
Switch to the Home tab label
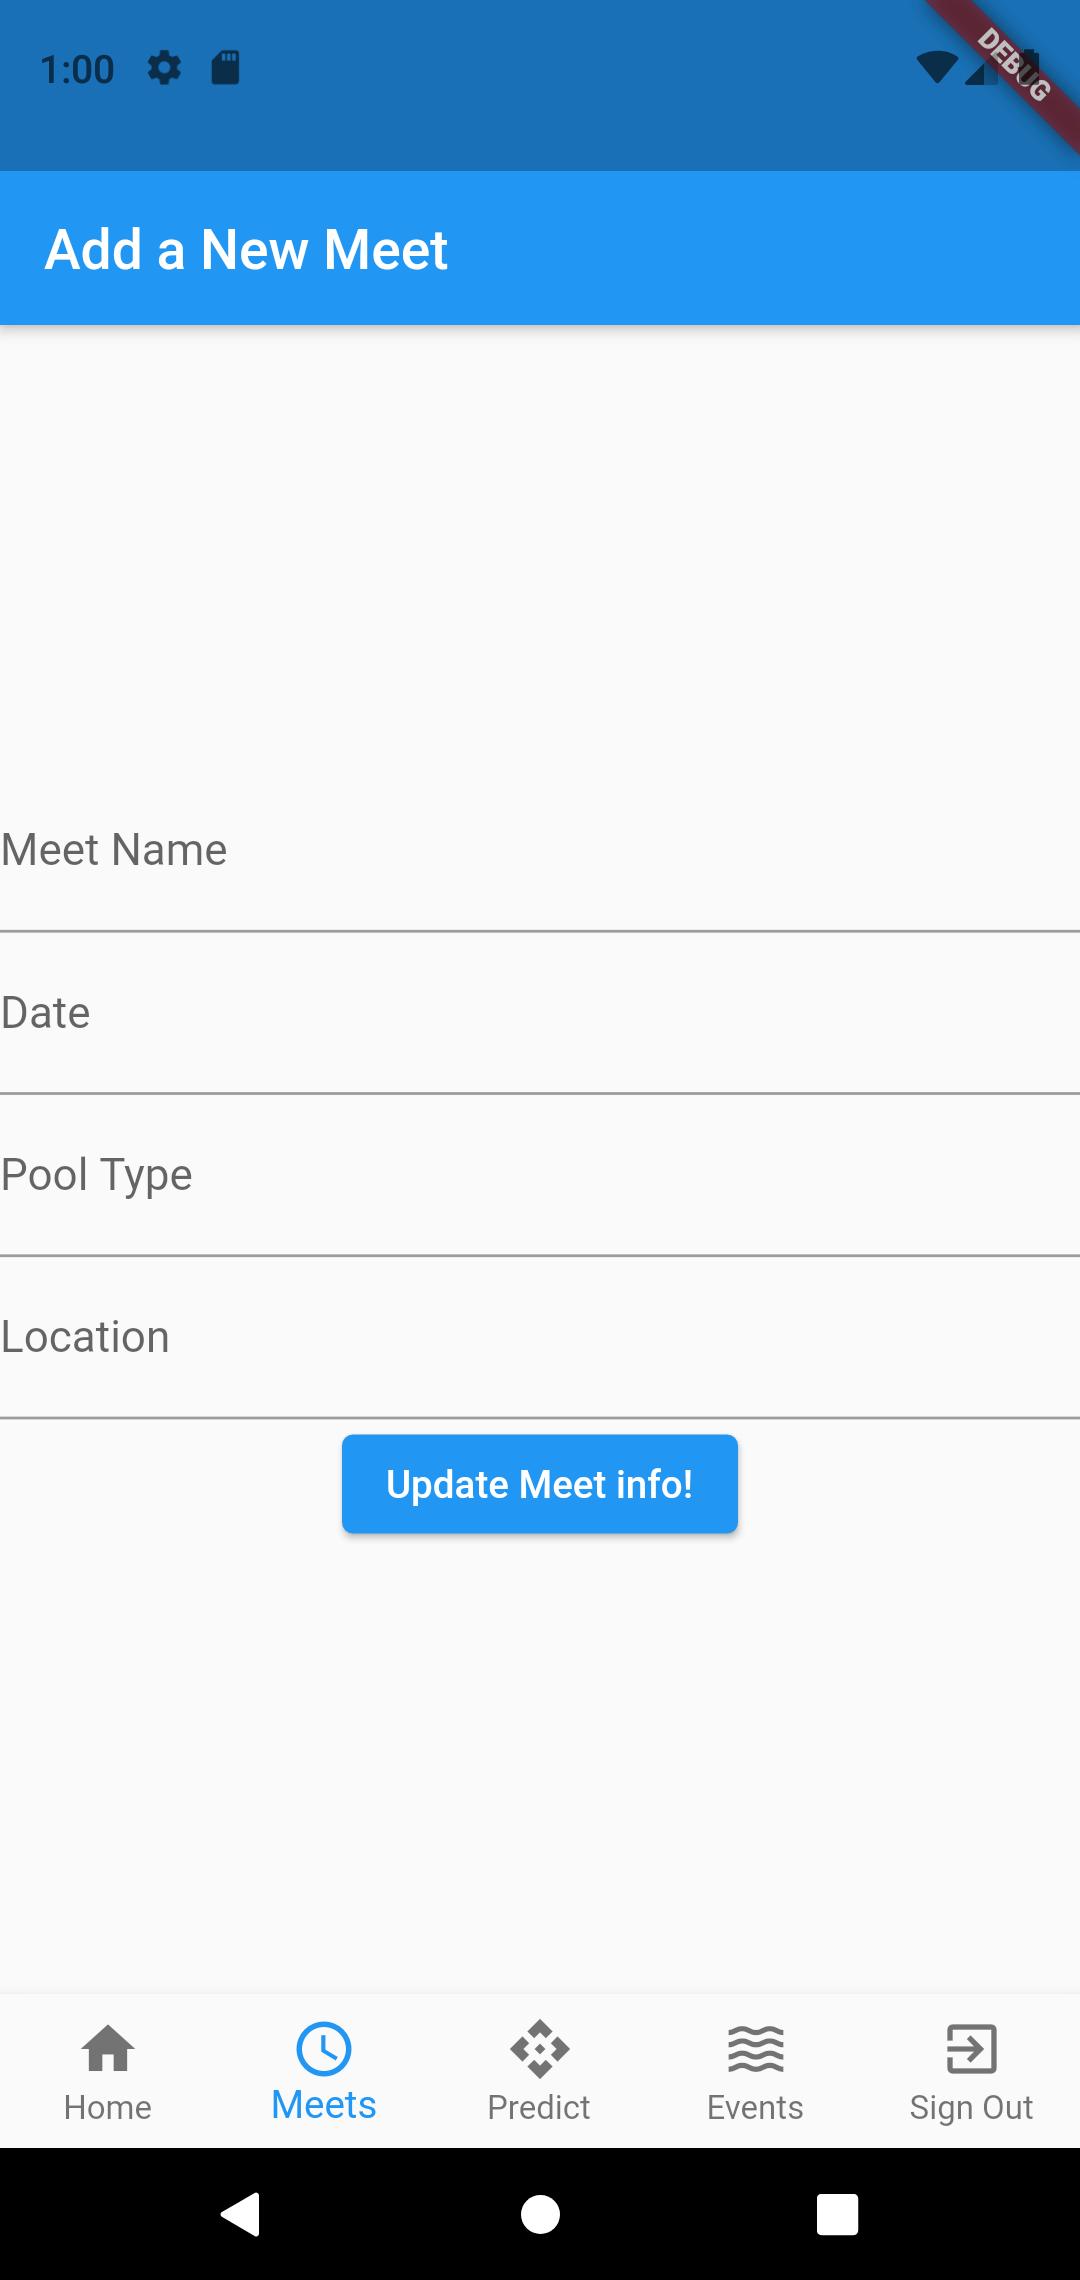coord(108,2108)
